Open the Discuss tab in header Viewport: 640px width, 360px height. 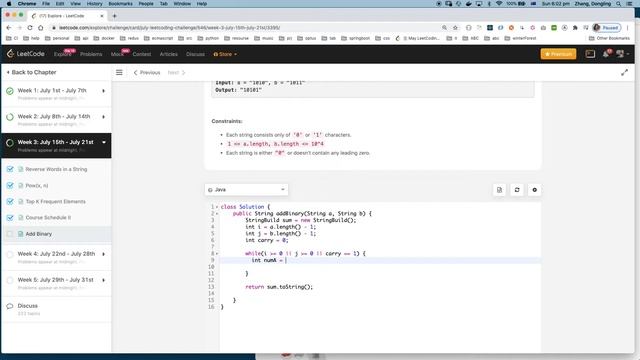point(195,54)
